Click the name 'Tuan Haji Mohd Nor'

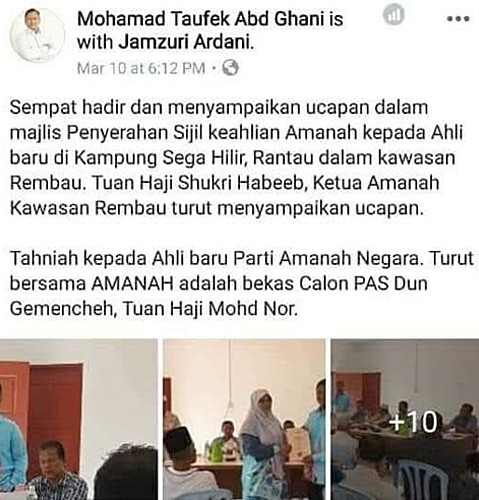(x=210, y=309)
